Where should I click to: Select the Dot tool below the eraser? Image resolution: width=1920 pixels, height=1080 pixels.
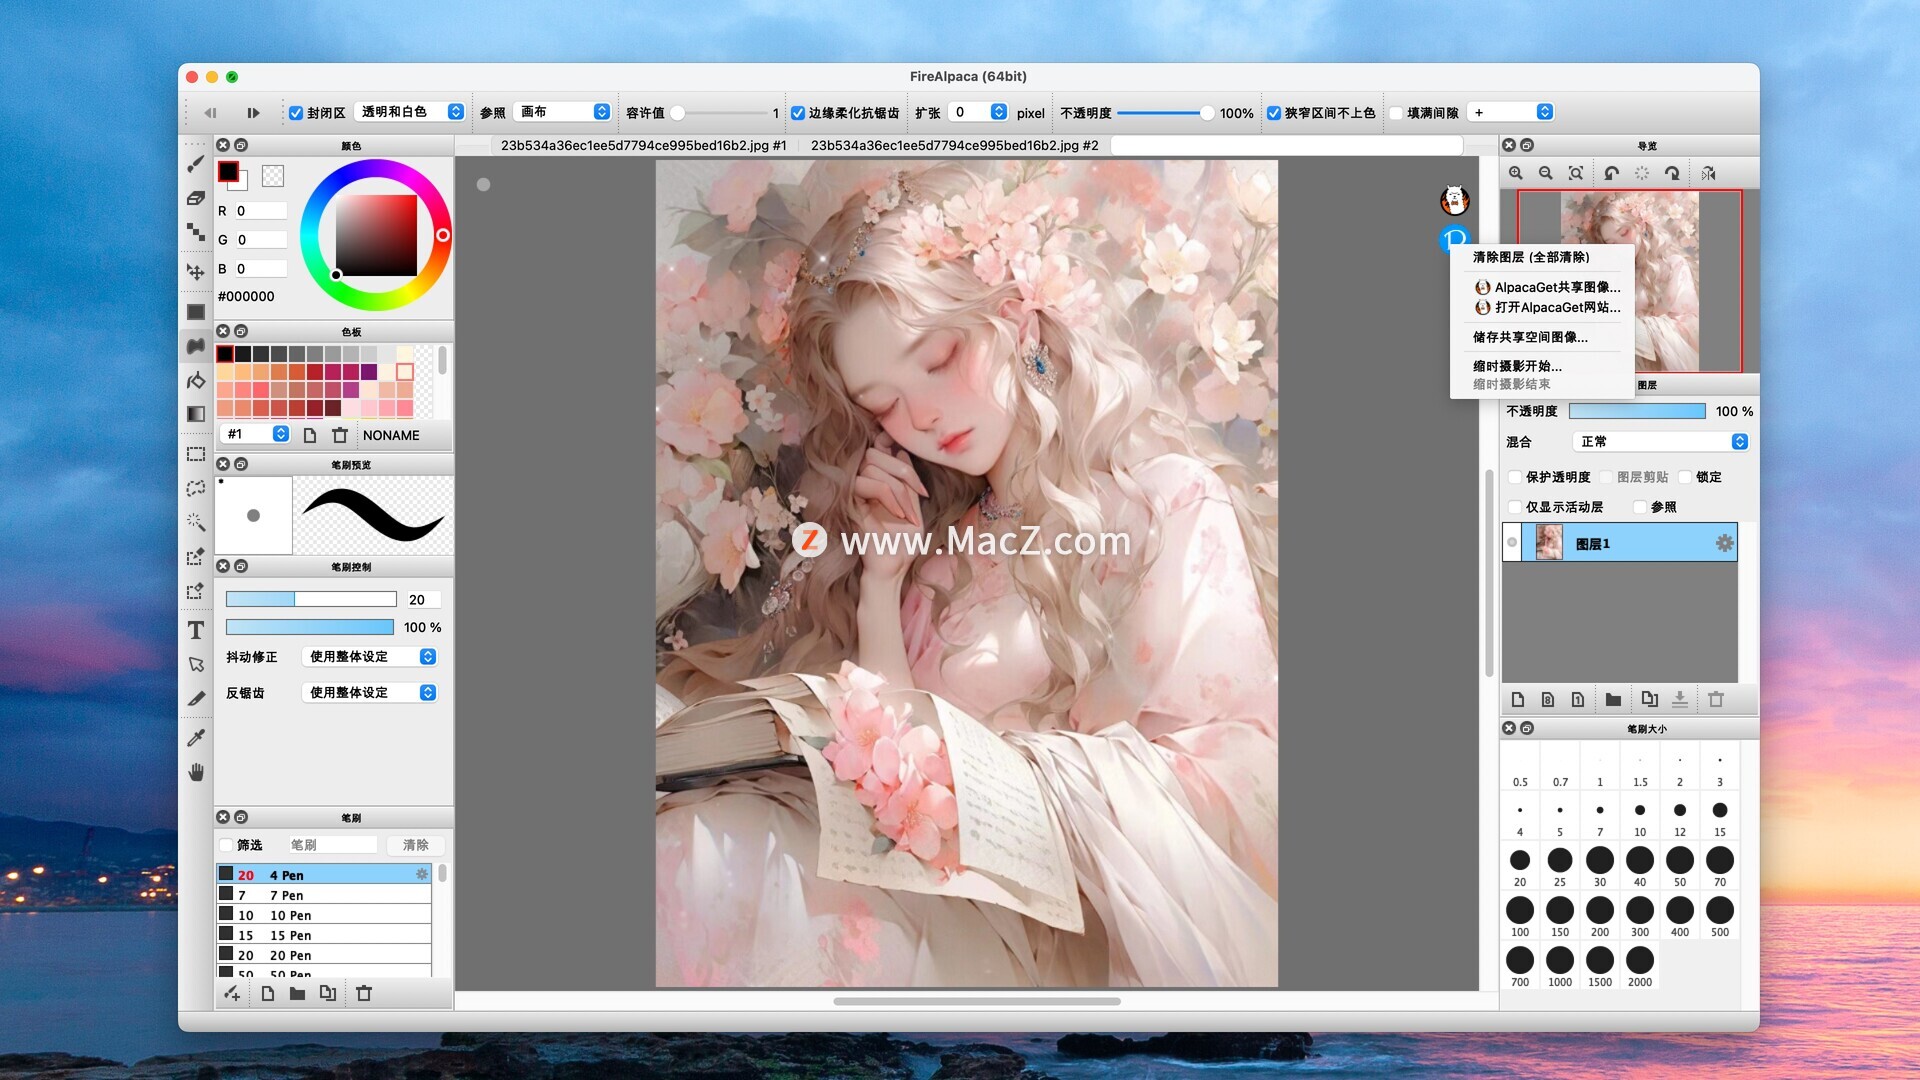pyautogui.click(x=196, y=232)
